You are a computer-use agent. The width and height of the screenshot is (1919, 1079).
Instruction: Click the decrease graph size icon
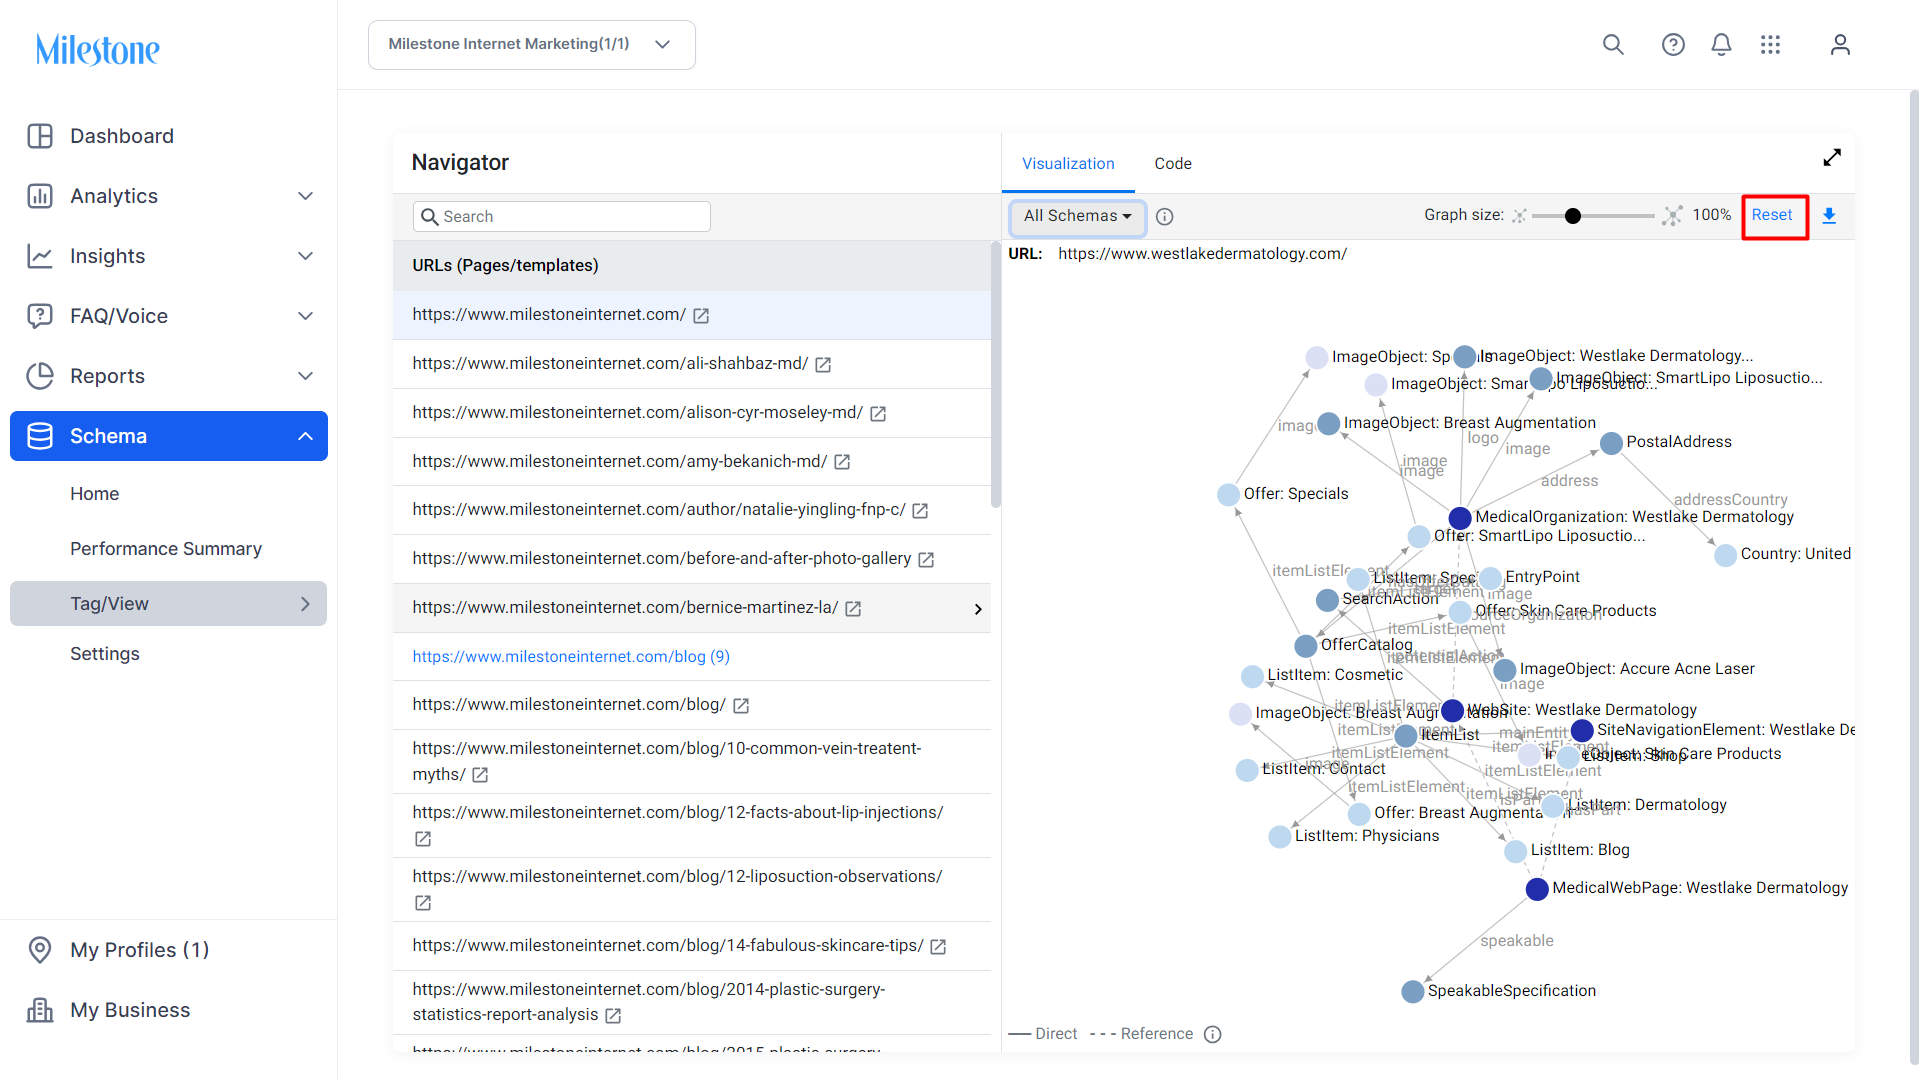1519,216
